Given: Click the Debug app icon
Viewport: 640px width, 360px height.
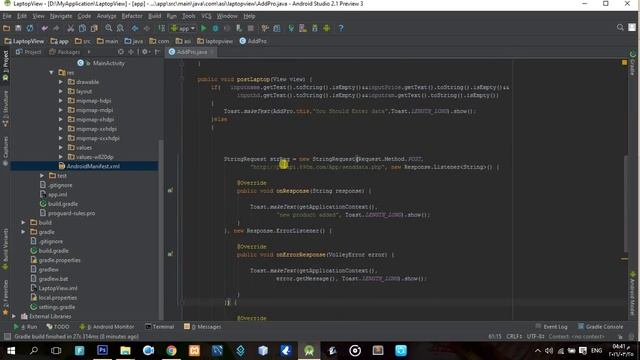Looking at the screenshot, I should (216, 28).
